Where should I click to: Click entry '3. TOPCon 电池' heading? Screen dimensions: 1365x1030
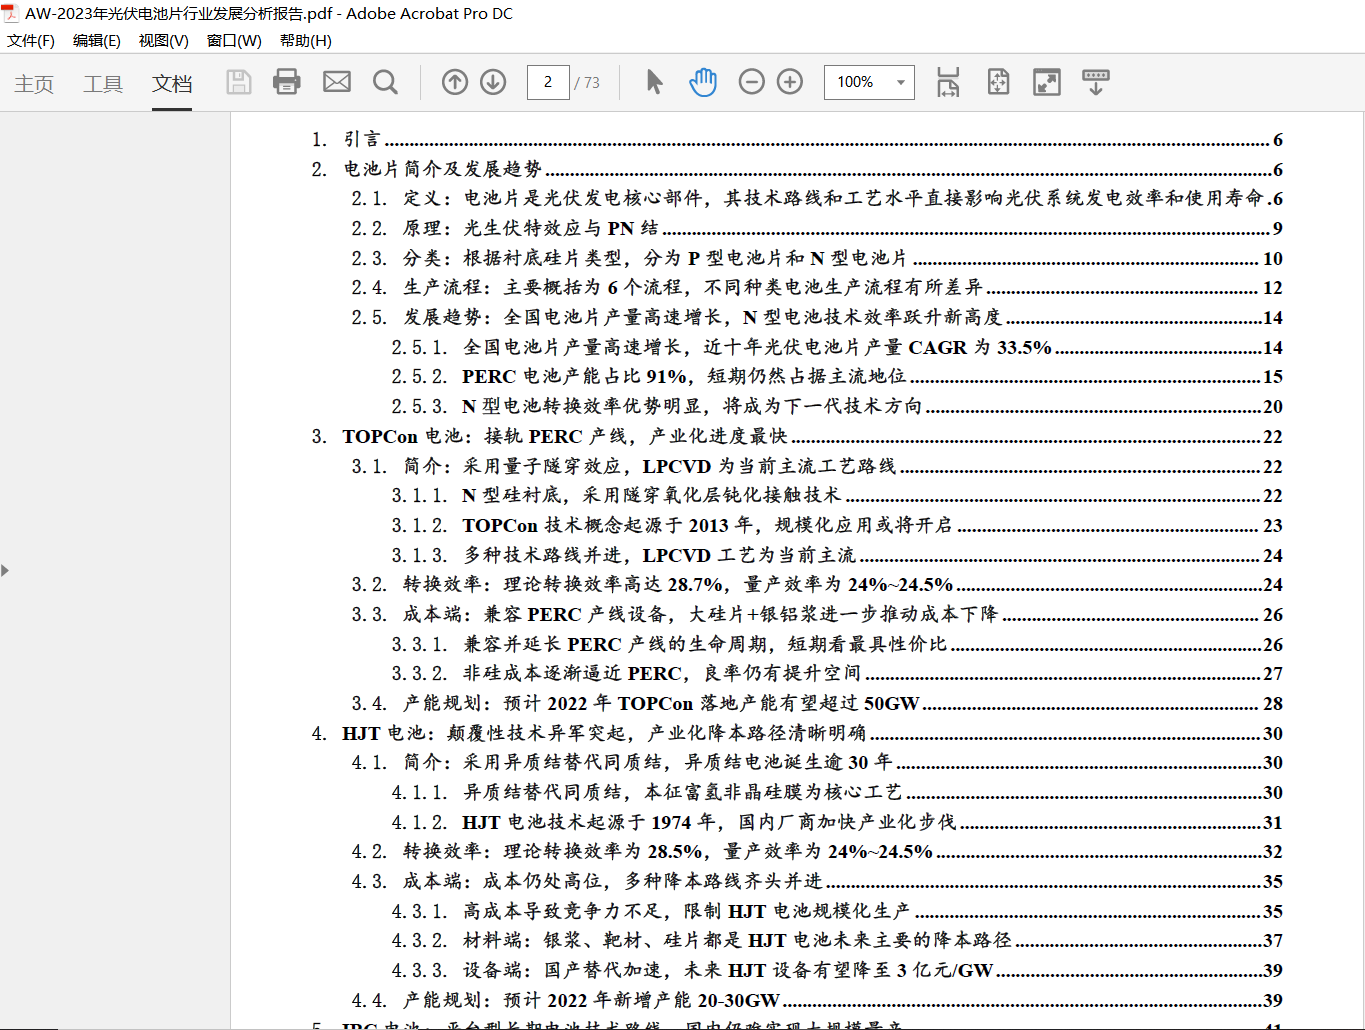797,436
